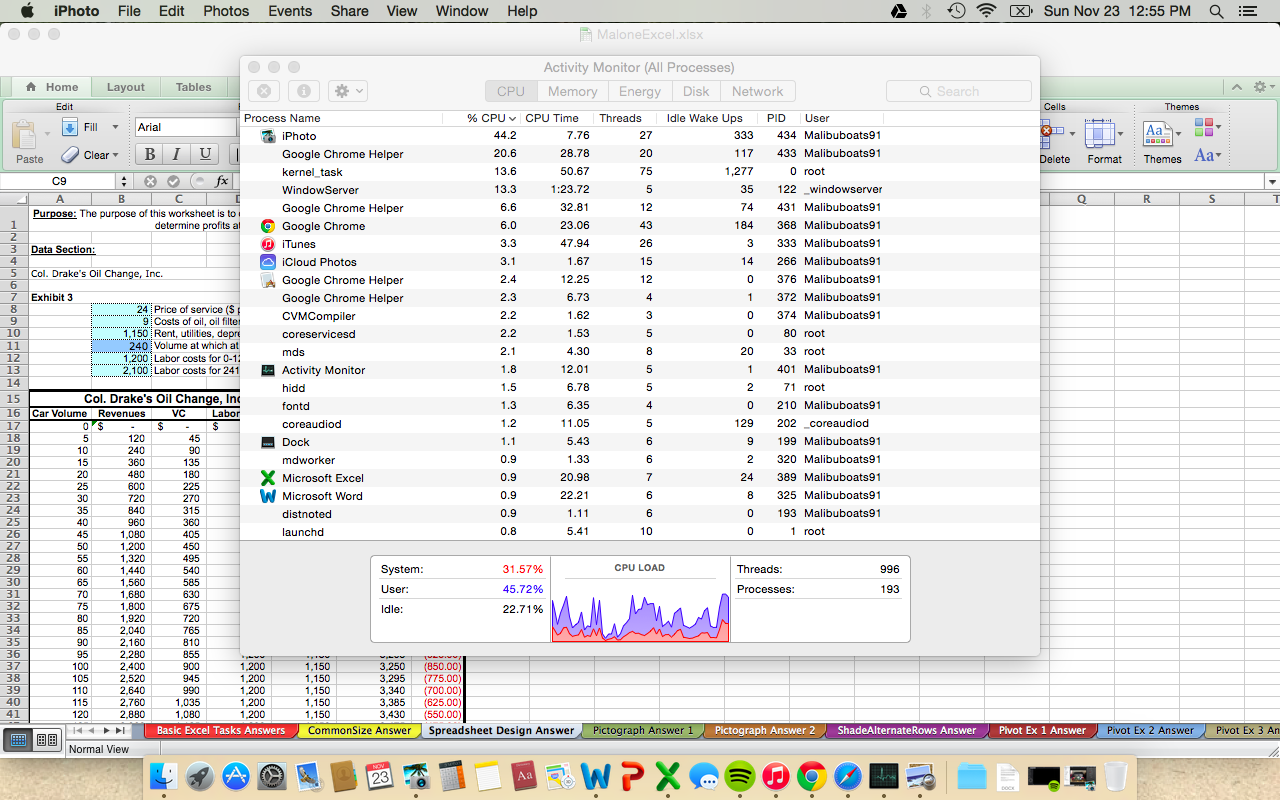Image resolution: width=1280 pixels, height=800 pixels.
Task: Open Spotify from the Dock
Action: [740, 776]
